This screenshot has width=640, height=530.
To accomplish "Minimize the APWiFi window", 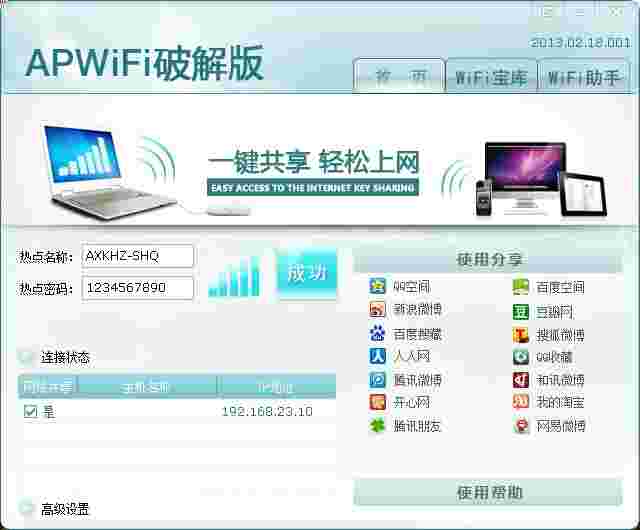I will pyautogui.click(x=580, y=11).
